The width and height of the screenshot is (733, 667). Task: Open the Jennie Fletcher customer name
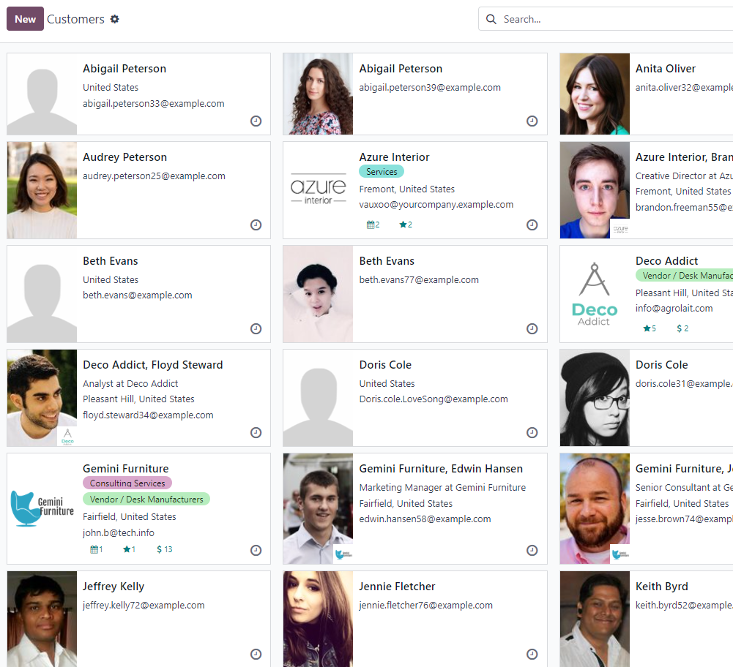(x=397, y=587)
